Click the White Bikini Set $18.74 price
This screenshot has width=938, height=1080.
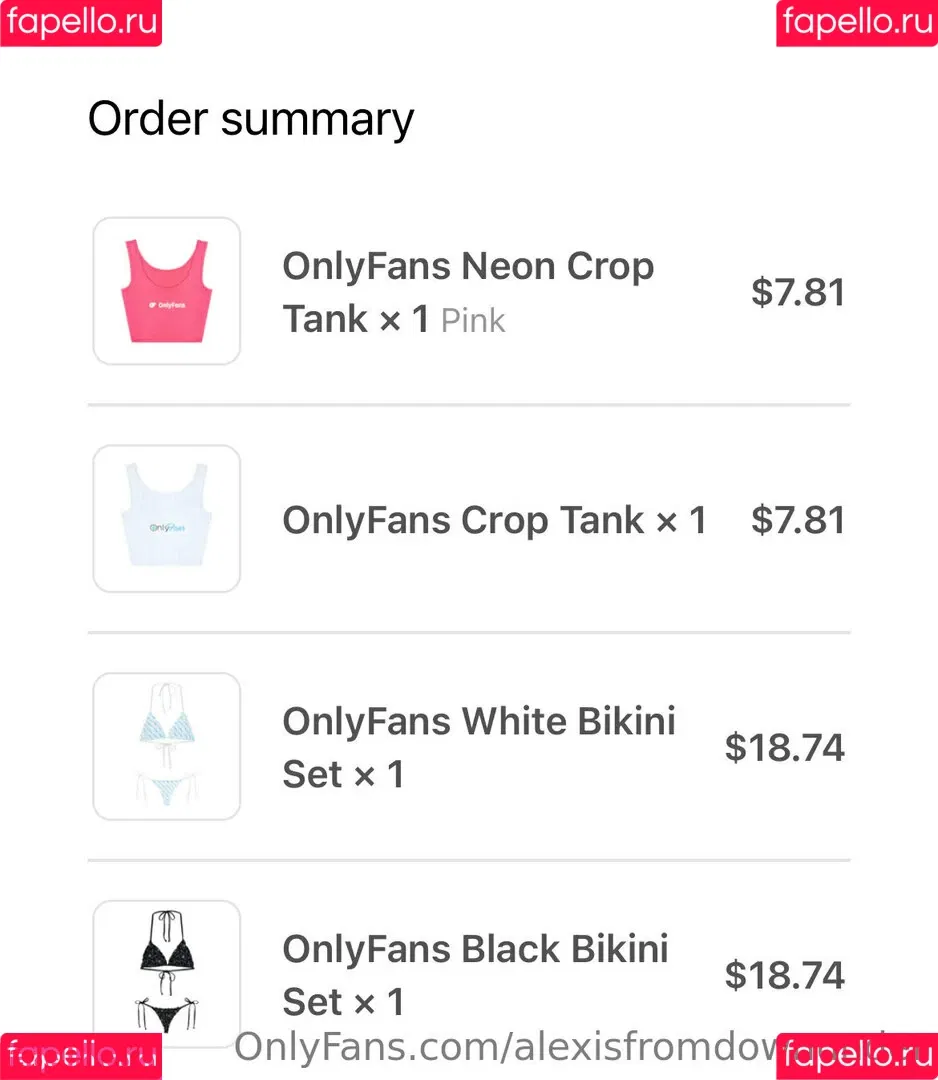(x=784, y=747)
